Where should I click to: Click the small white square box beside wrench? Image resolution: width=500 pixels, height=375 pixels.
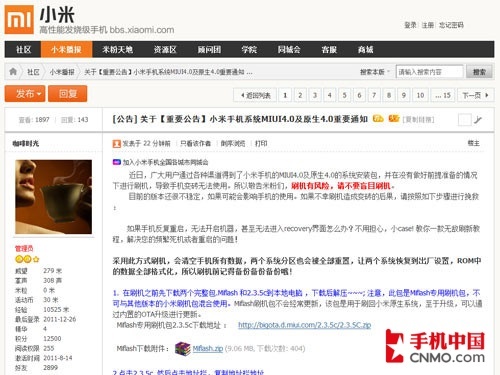(464, 120)
